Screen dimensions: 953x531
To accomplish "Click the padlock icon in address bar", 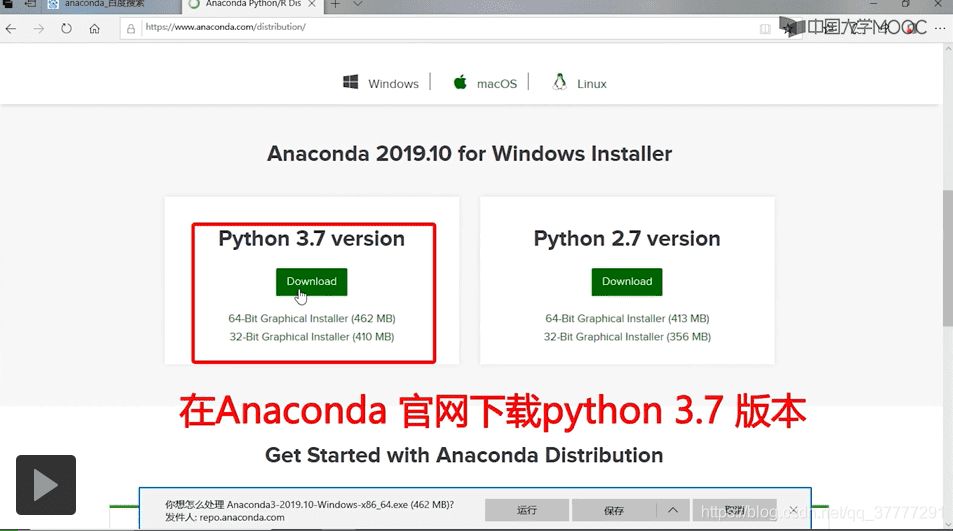I will pos(131,29).
